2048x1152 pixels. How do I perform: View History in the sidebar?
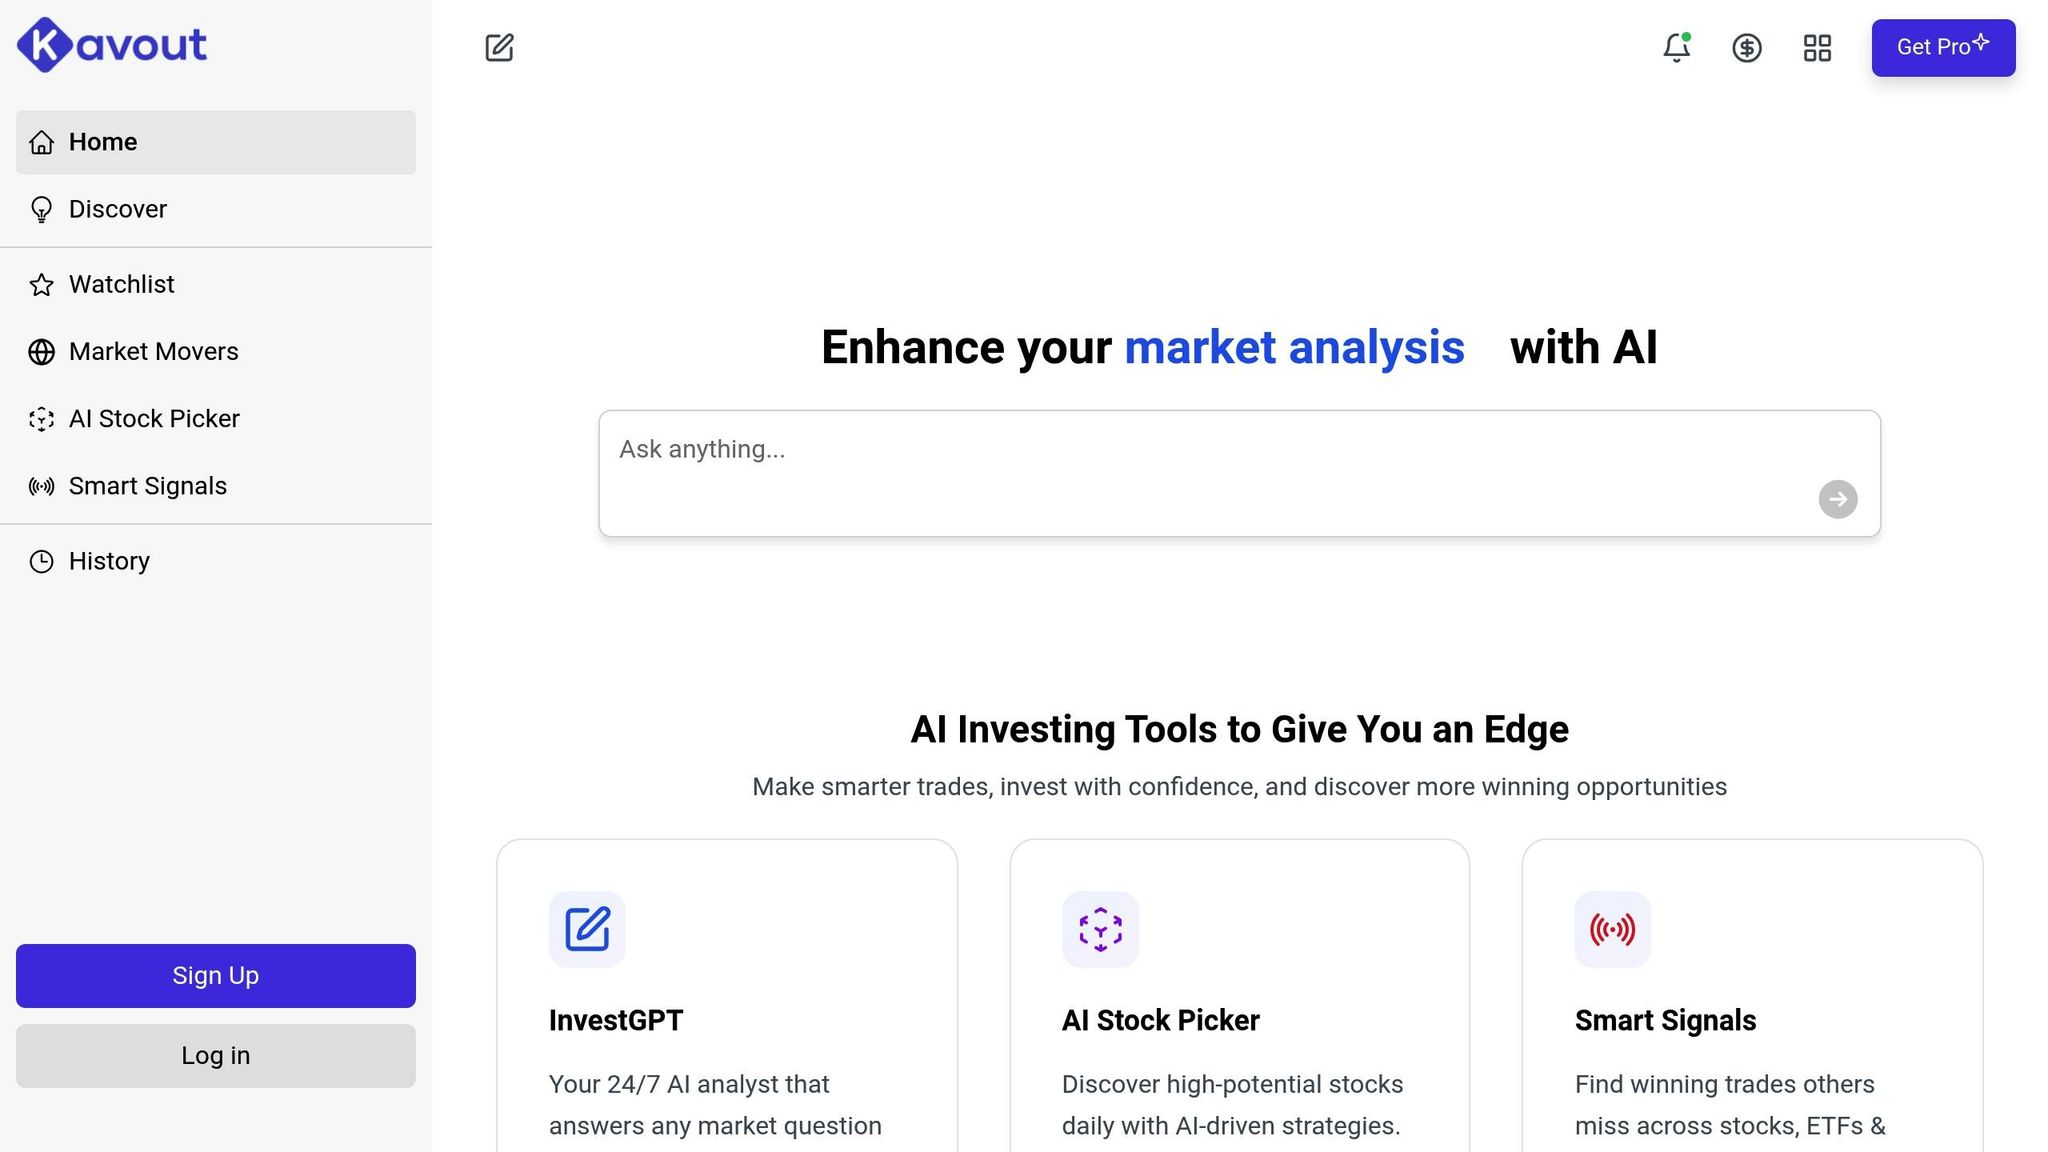[x=216, y=561]
